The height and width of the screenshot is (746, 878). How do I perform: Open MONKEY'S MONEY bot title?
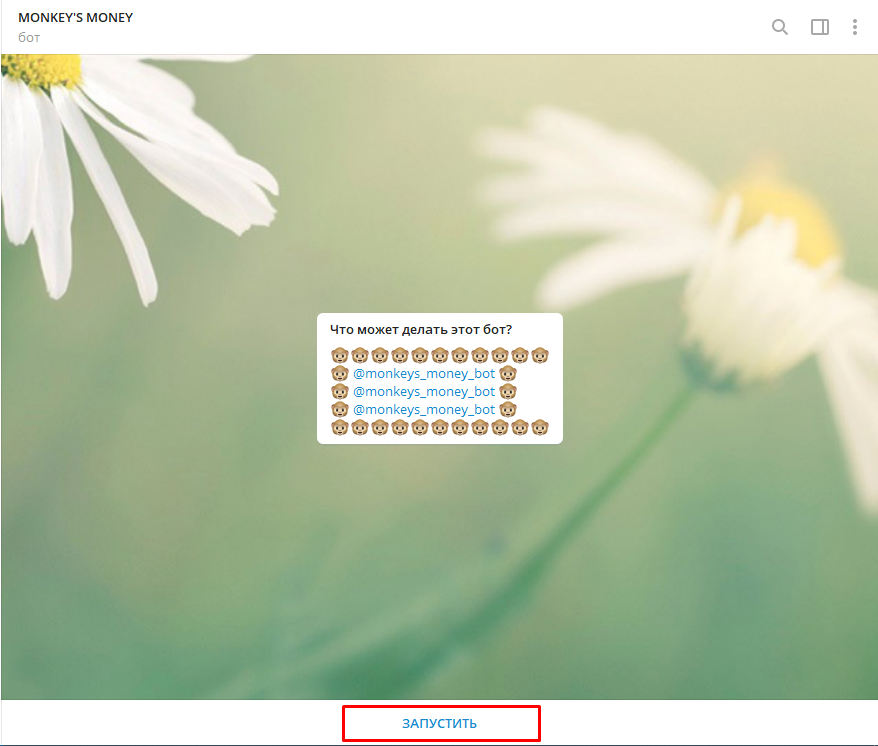tap(76, 17)
